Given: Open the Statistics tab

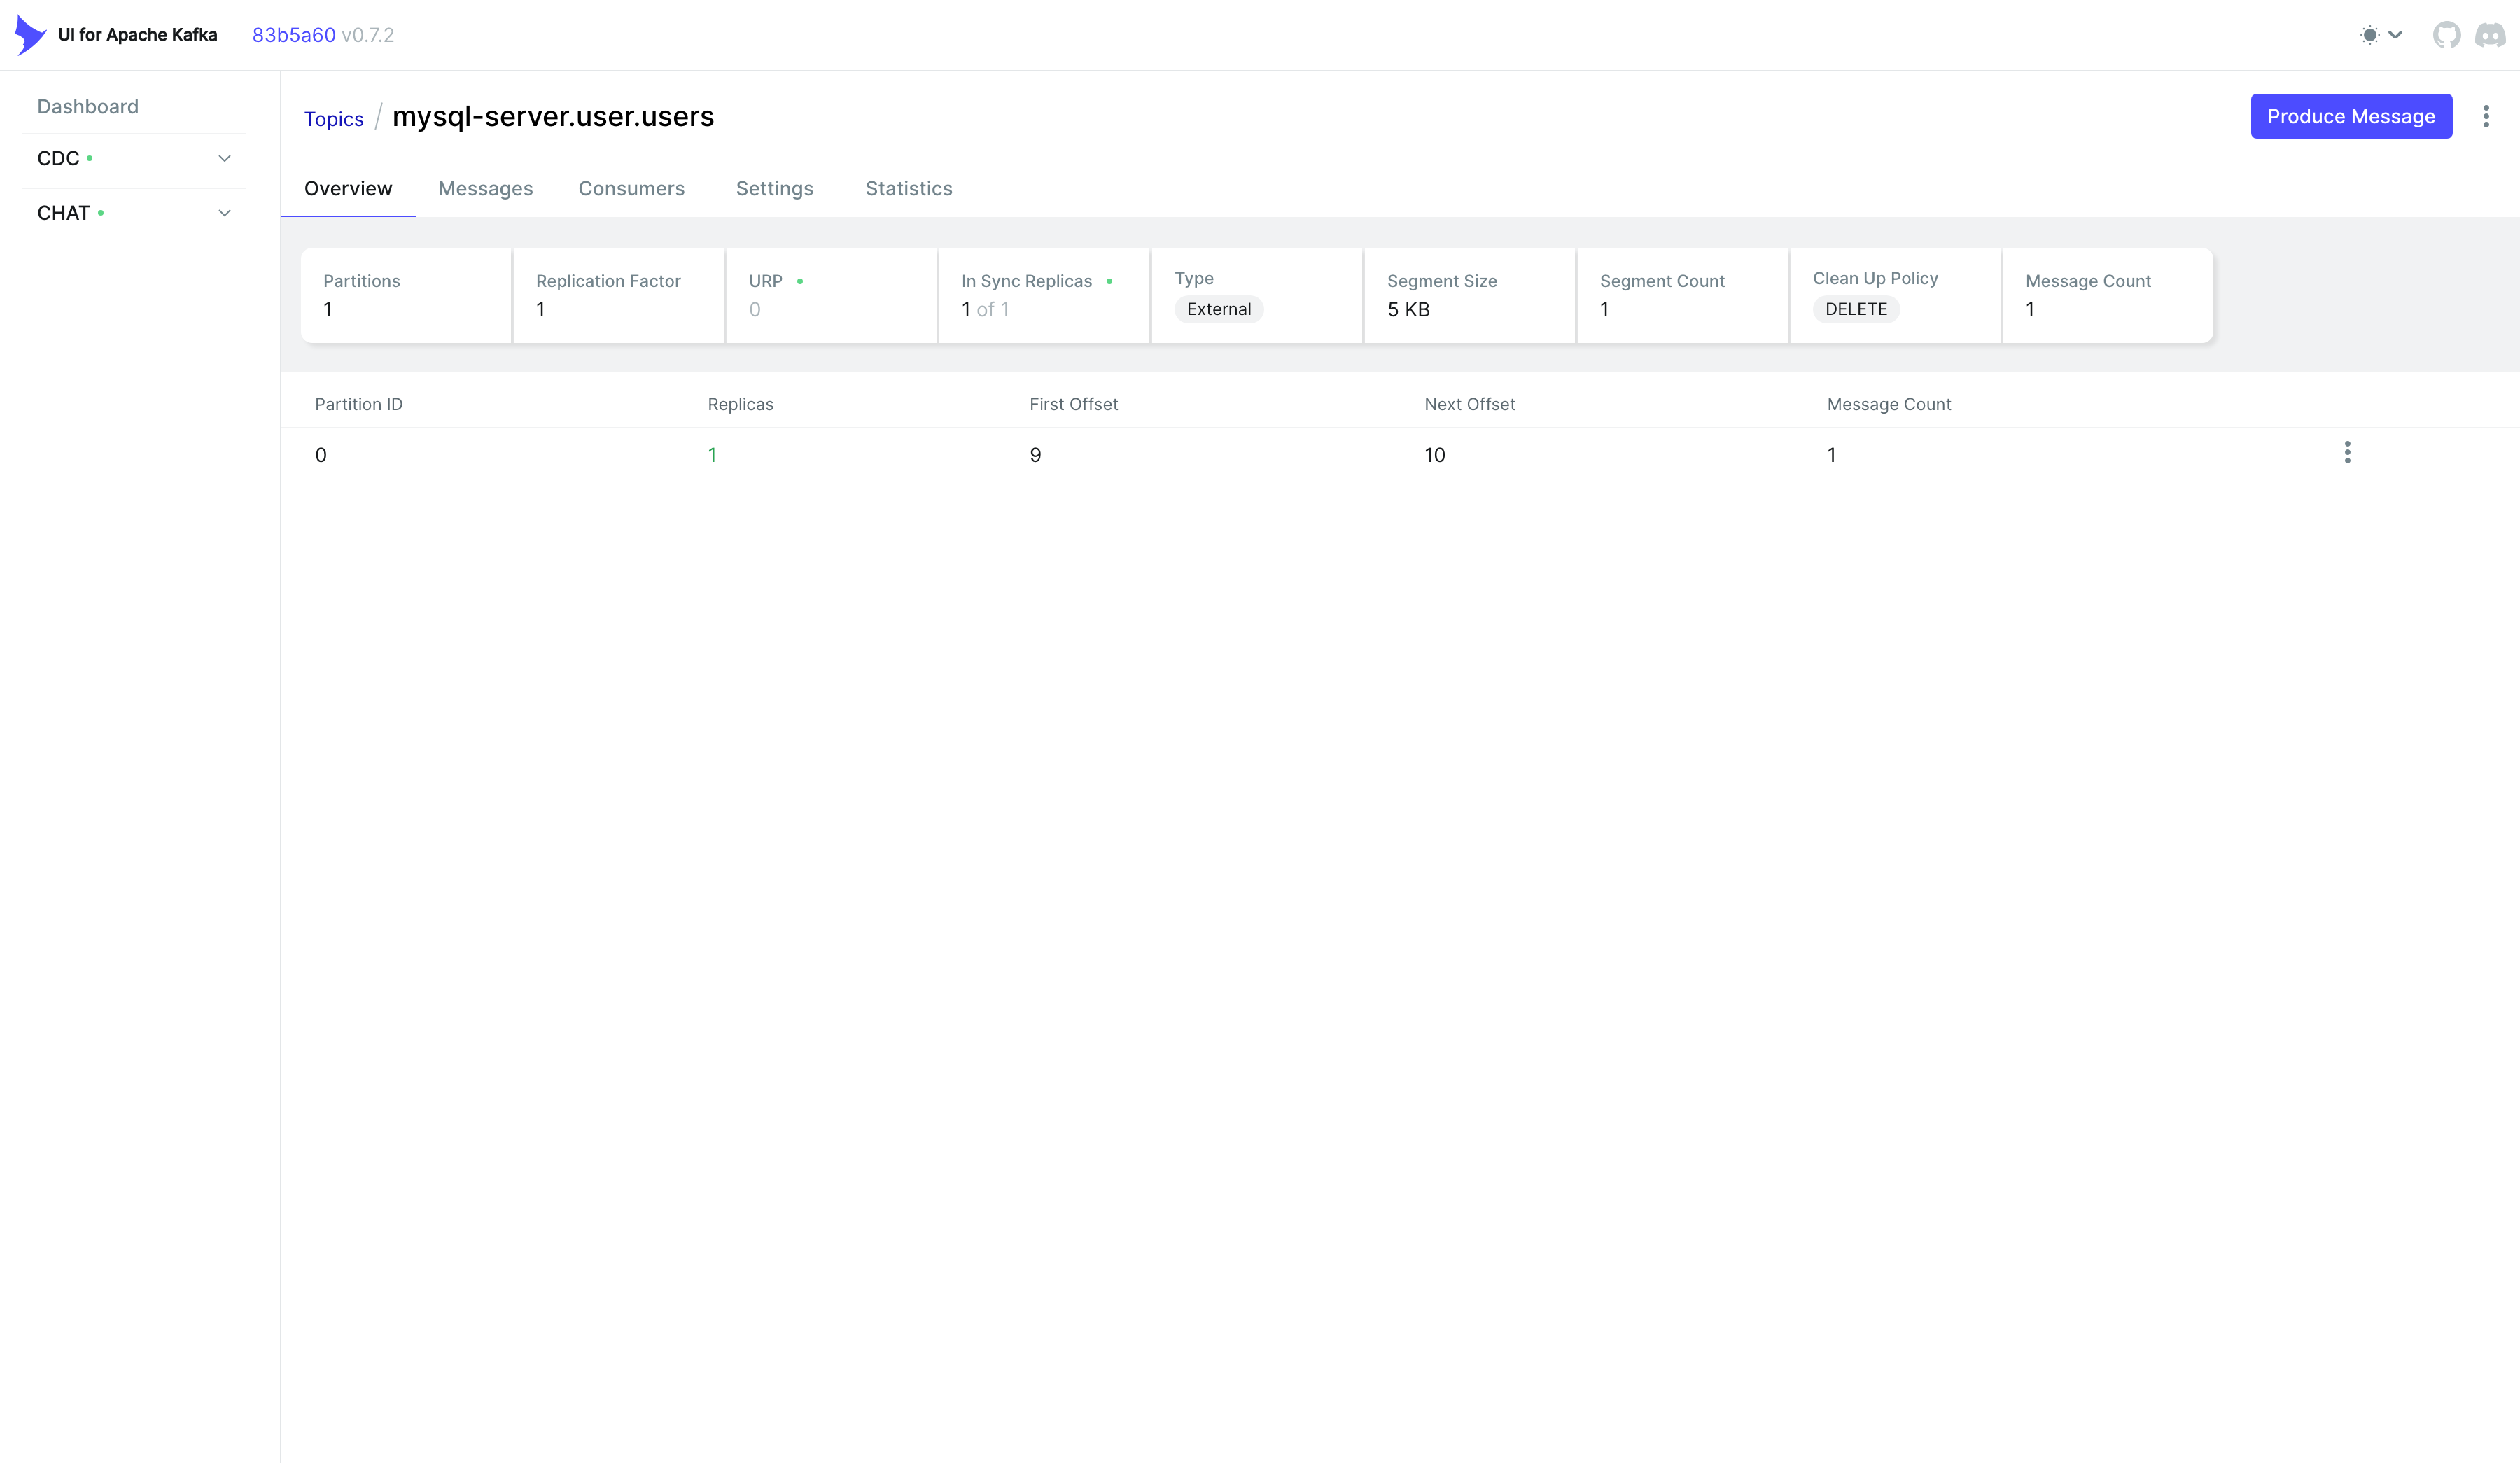Looking at the screenshot, I should point(908,189).
